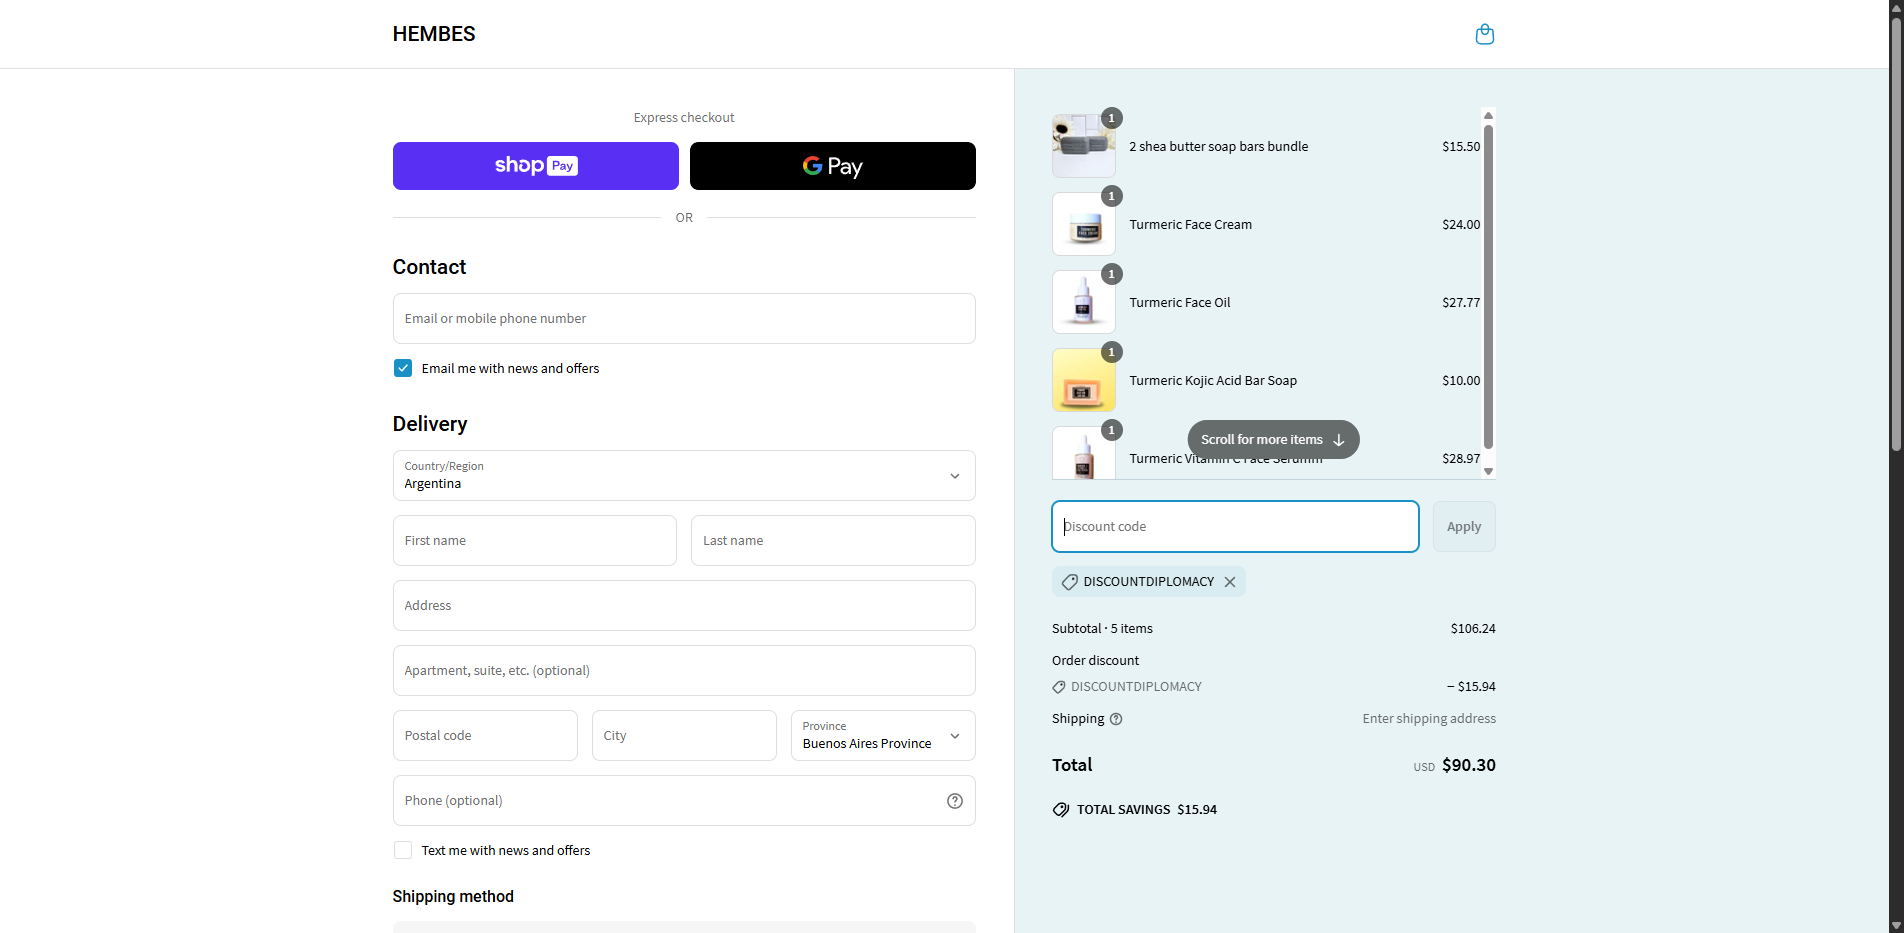Click the Turmeric Kojic Acid Bar Soap thumbnail

point(1084,380)
